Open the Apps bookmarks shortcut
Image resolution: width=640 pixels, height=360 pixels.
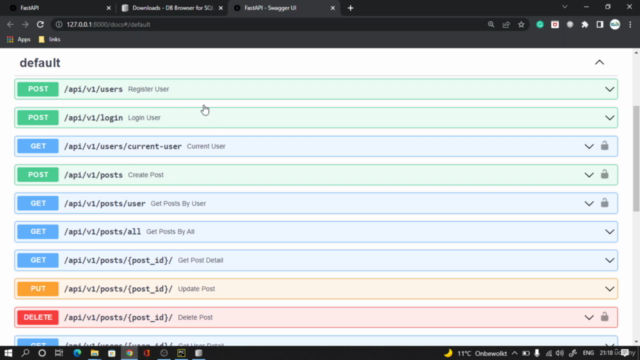pos(19,40)
